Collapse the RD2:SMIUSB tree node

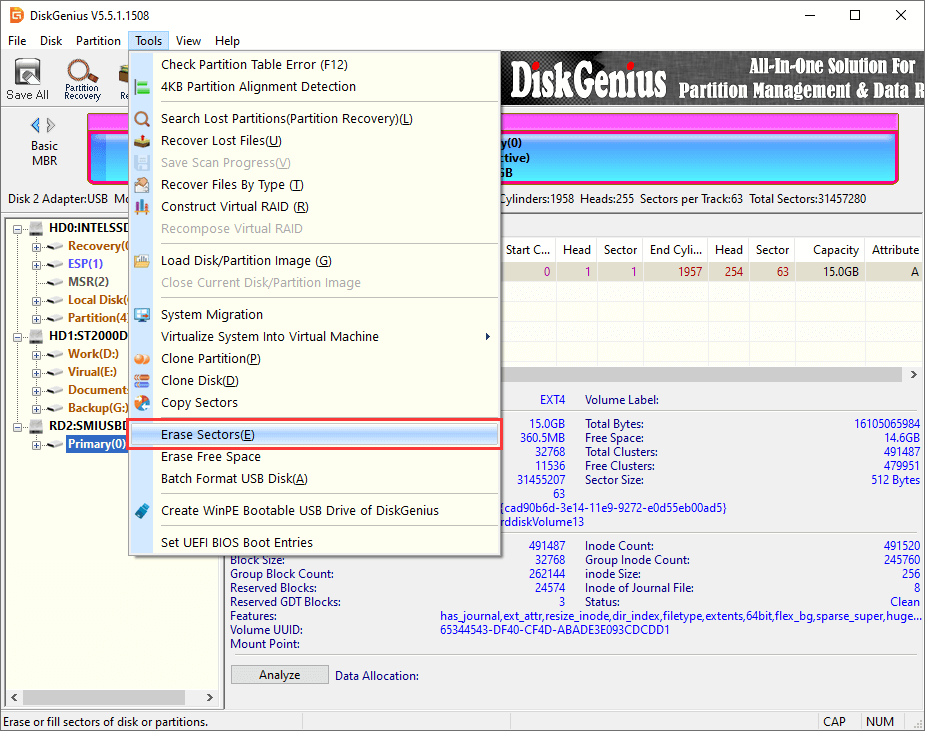click(18, 427)
